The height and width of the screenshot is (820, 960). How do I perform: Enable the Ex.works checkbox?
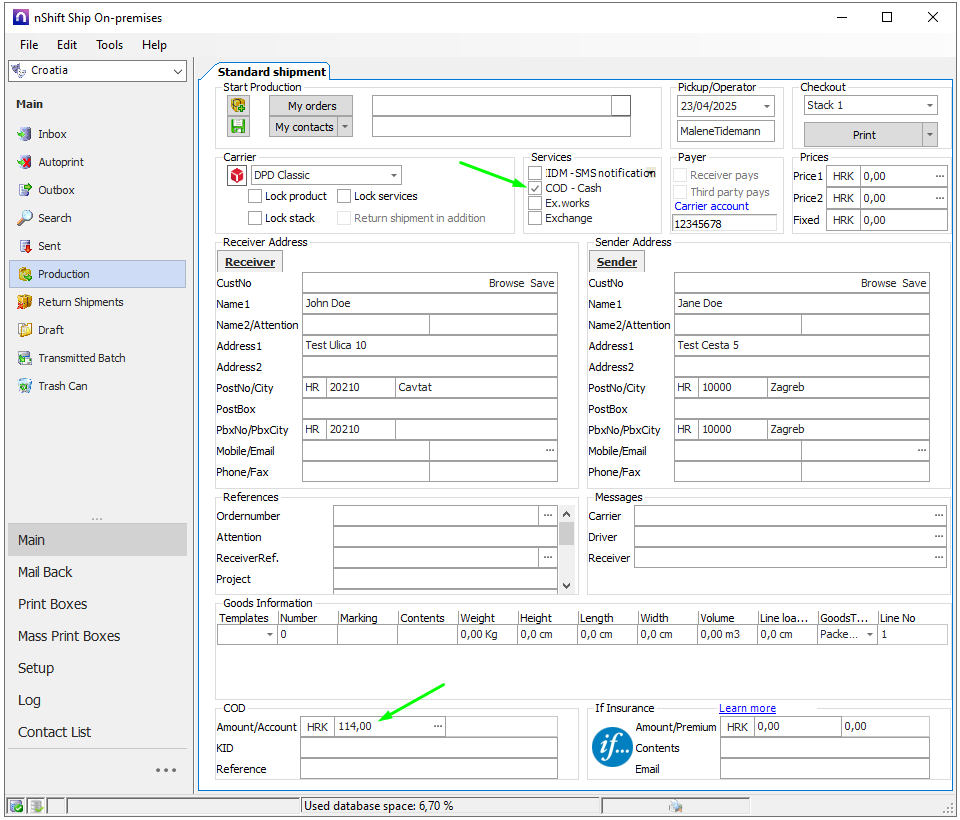point(536,203)
